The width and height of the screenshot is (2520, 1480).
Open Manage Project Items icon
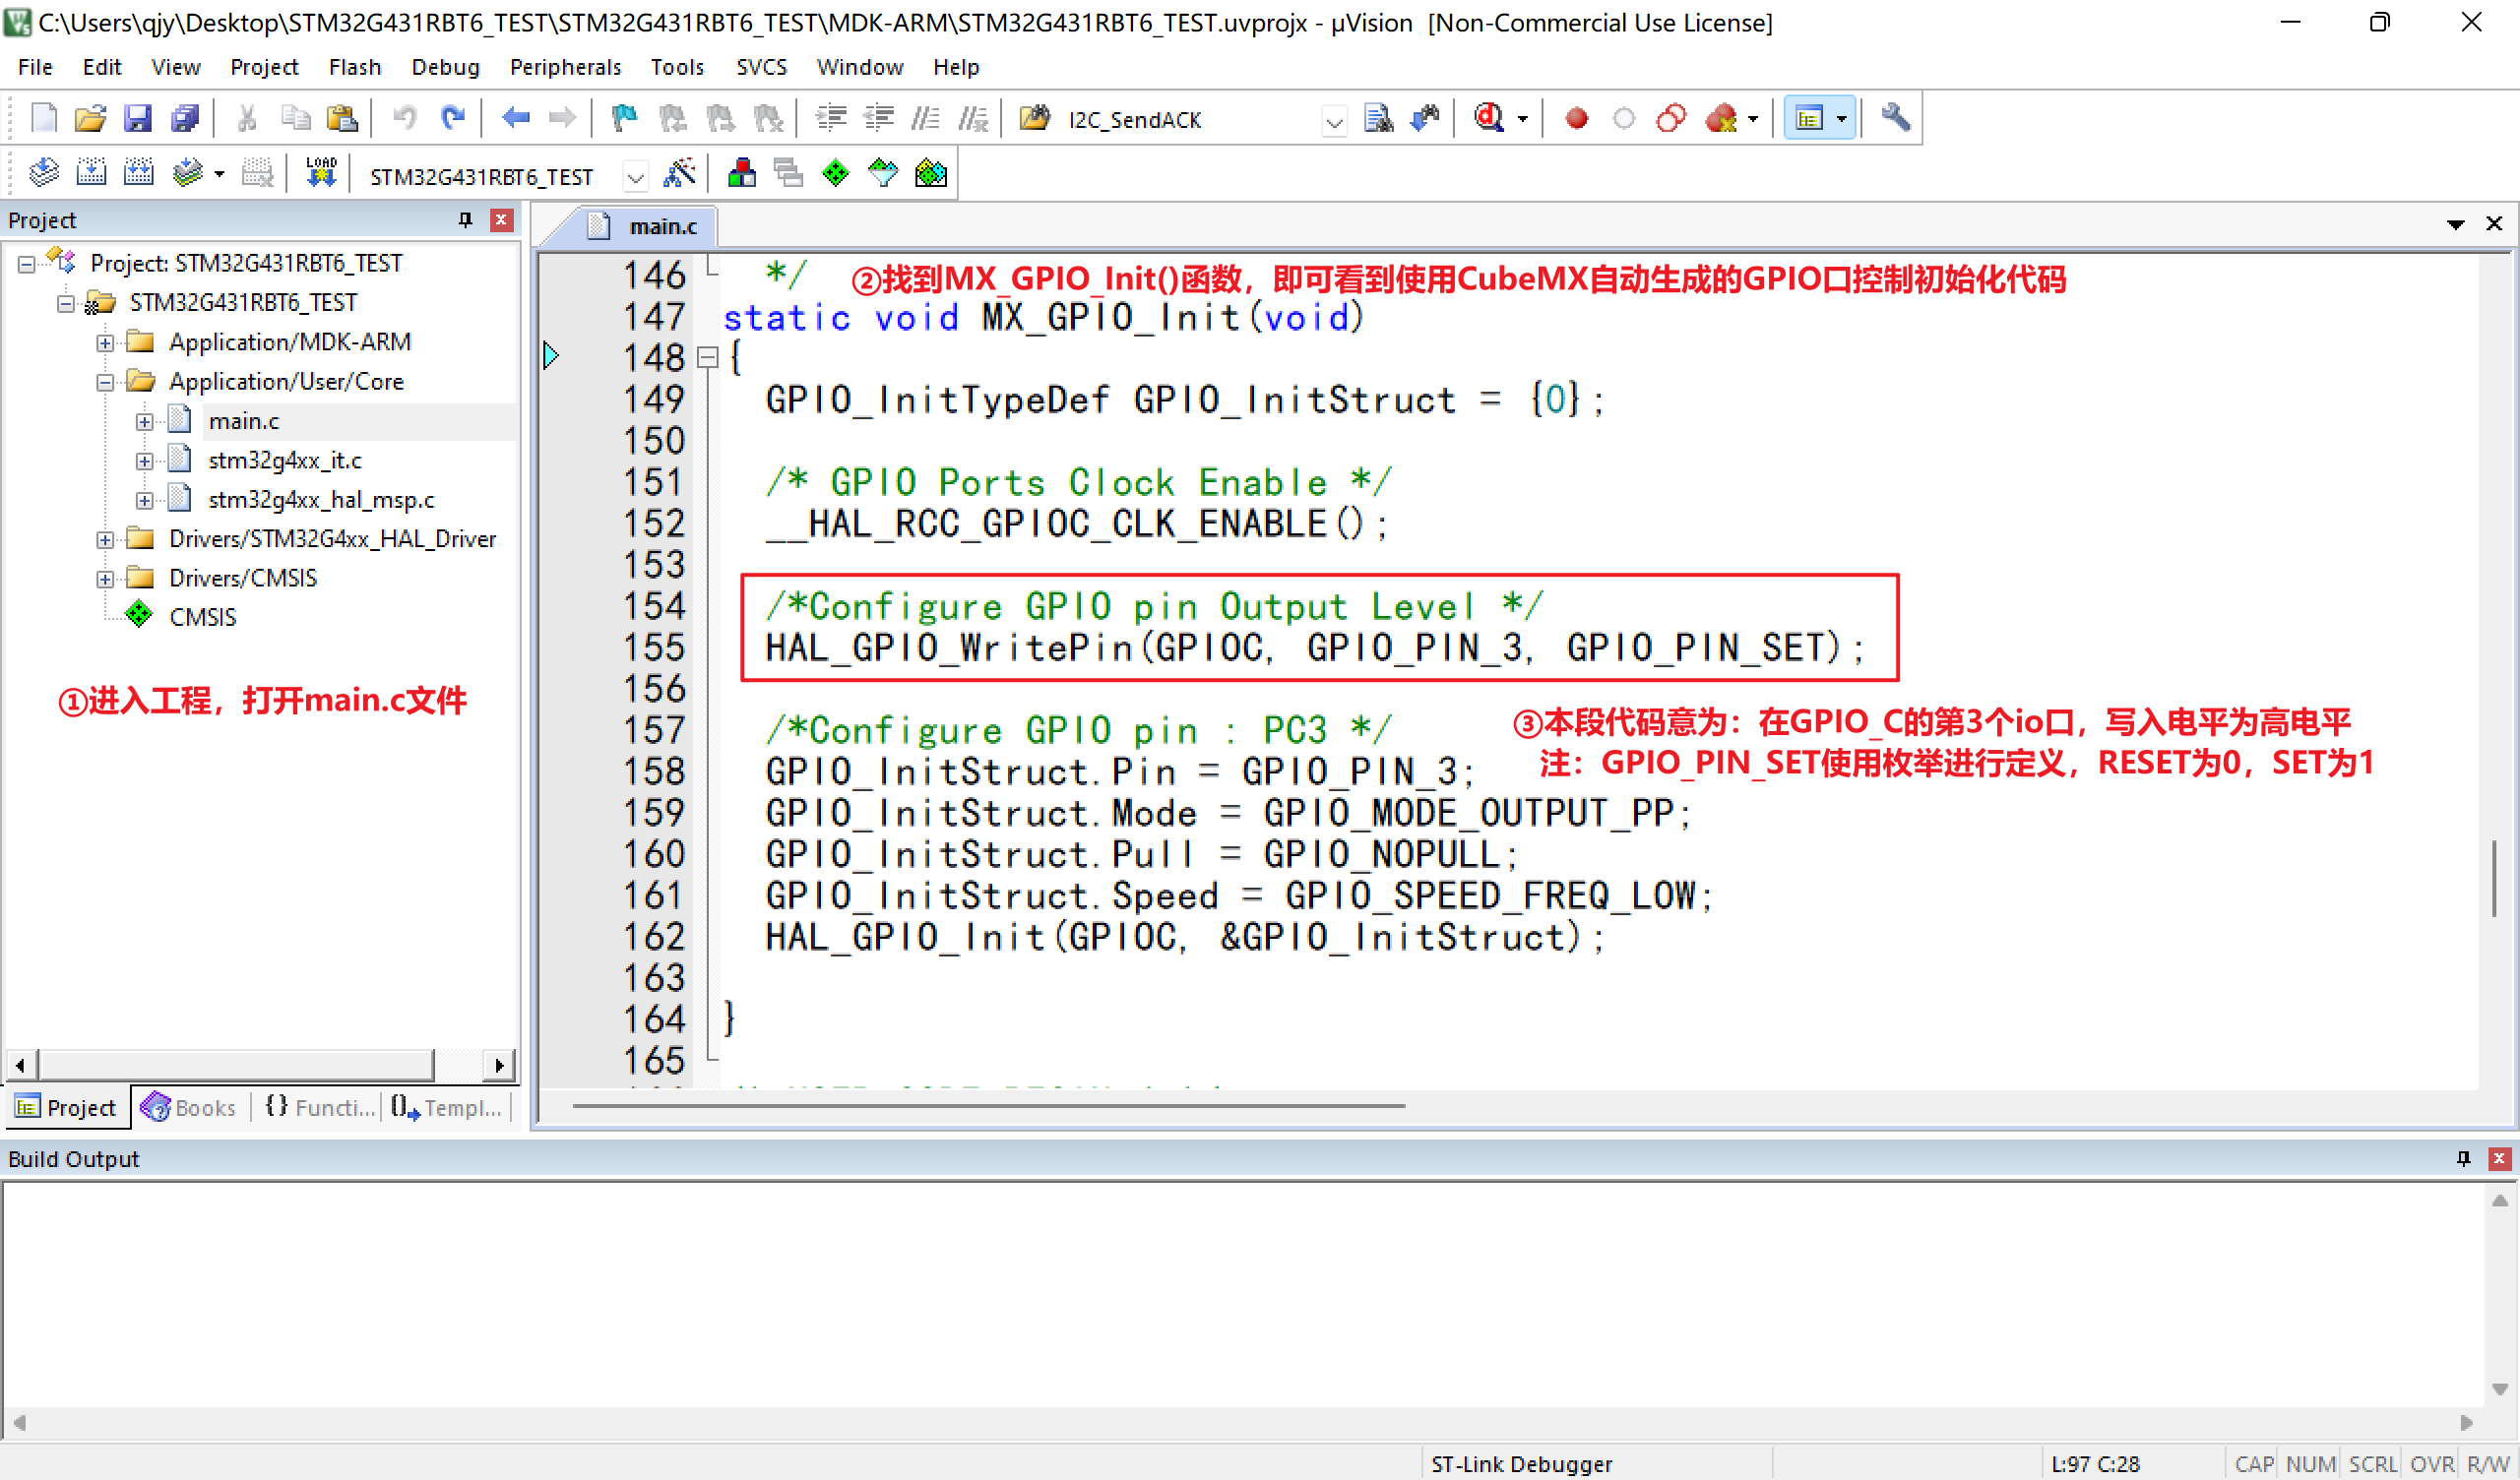741,174
